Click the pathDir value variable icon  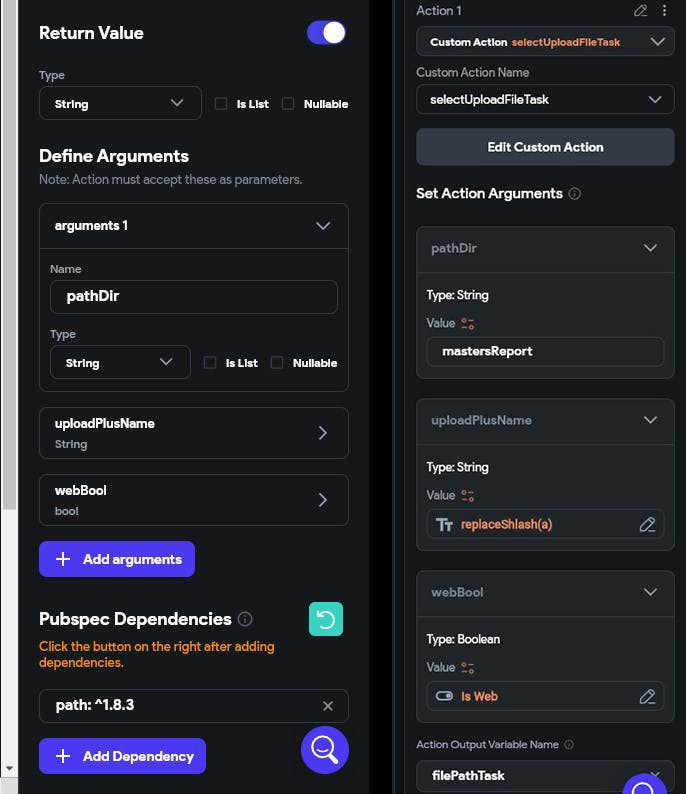[x=466, y=324]
